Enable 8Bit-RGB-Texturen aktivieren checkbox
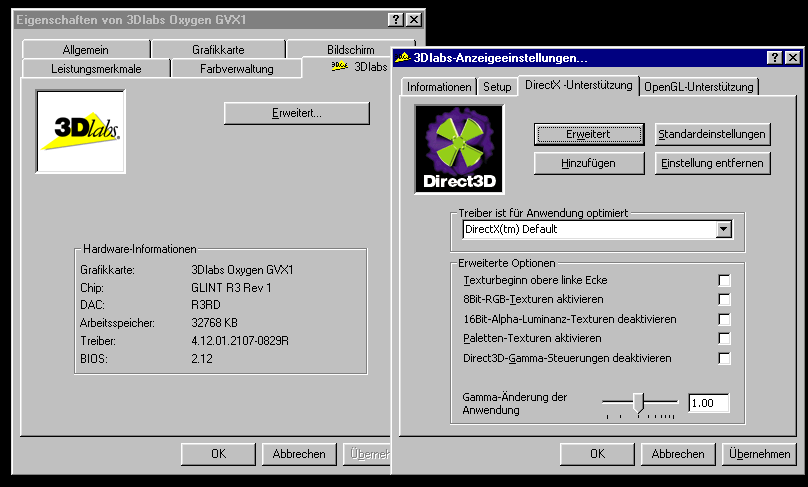The height and width of the screenshot is (487, 808). point(724,299)
